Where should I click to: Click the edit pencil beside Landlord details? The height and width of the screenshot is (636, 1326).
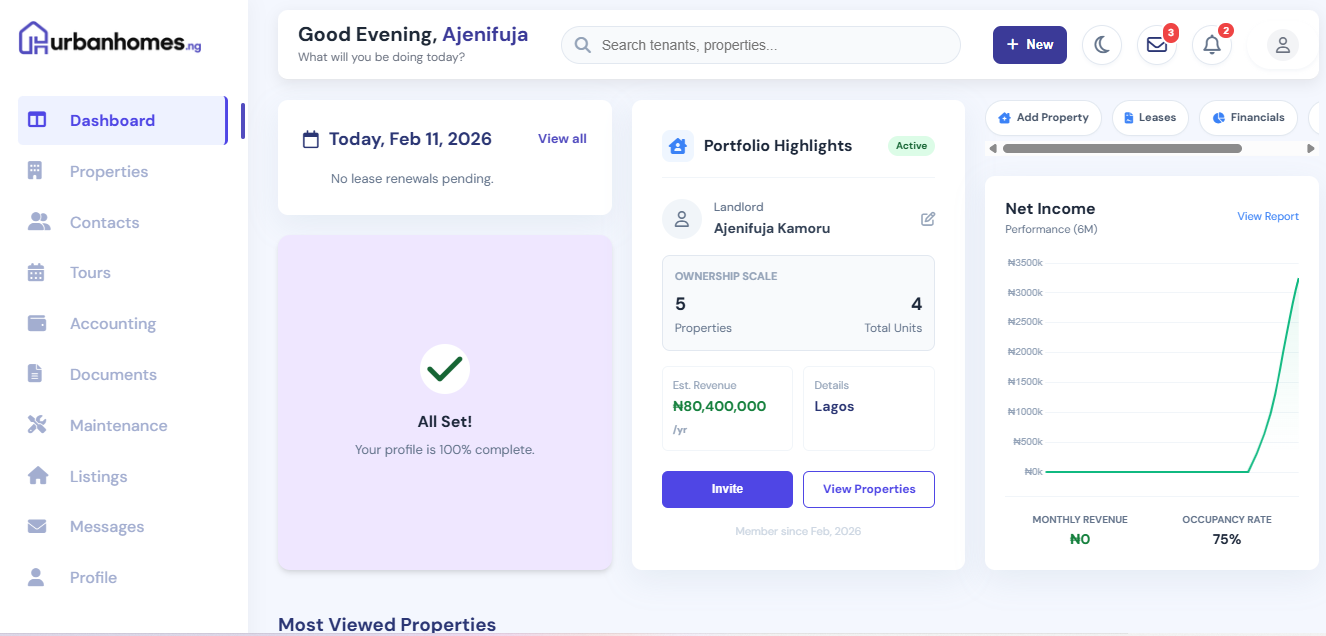pyautogui.click(x=928, y=218)
